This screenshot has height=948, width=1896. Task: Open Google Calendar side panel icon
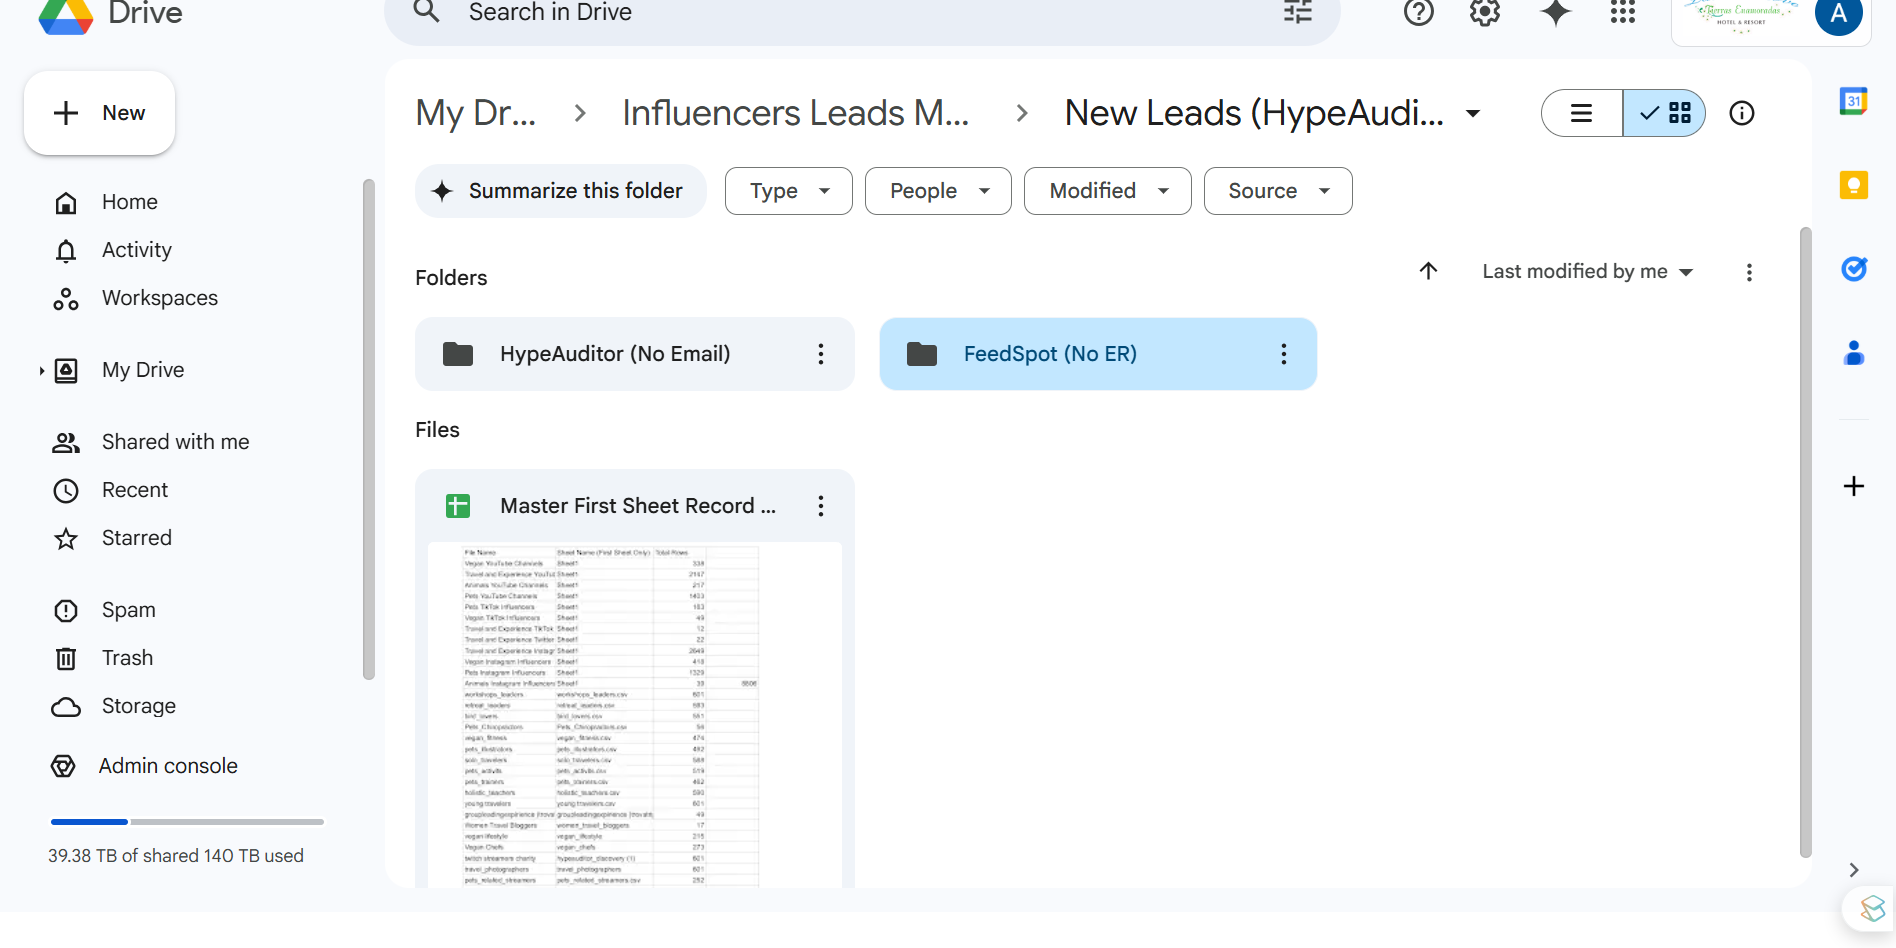point(1854,101)
